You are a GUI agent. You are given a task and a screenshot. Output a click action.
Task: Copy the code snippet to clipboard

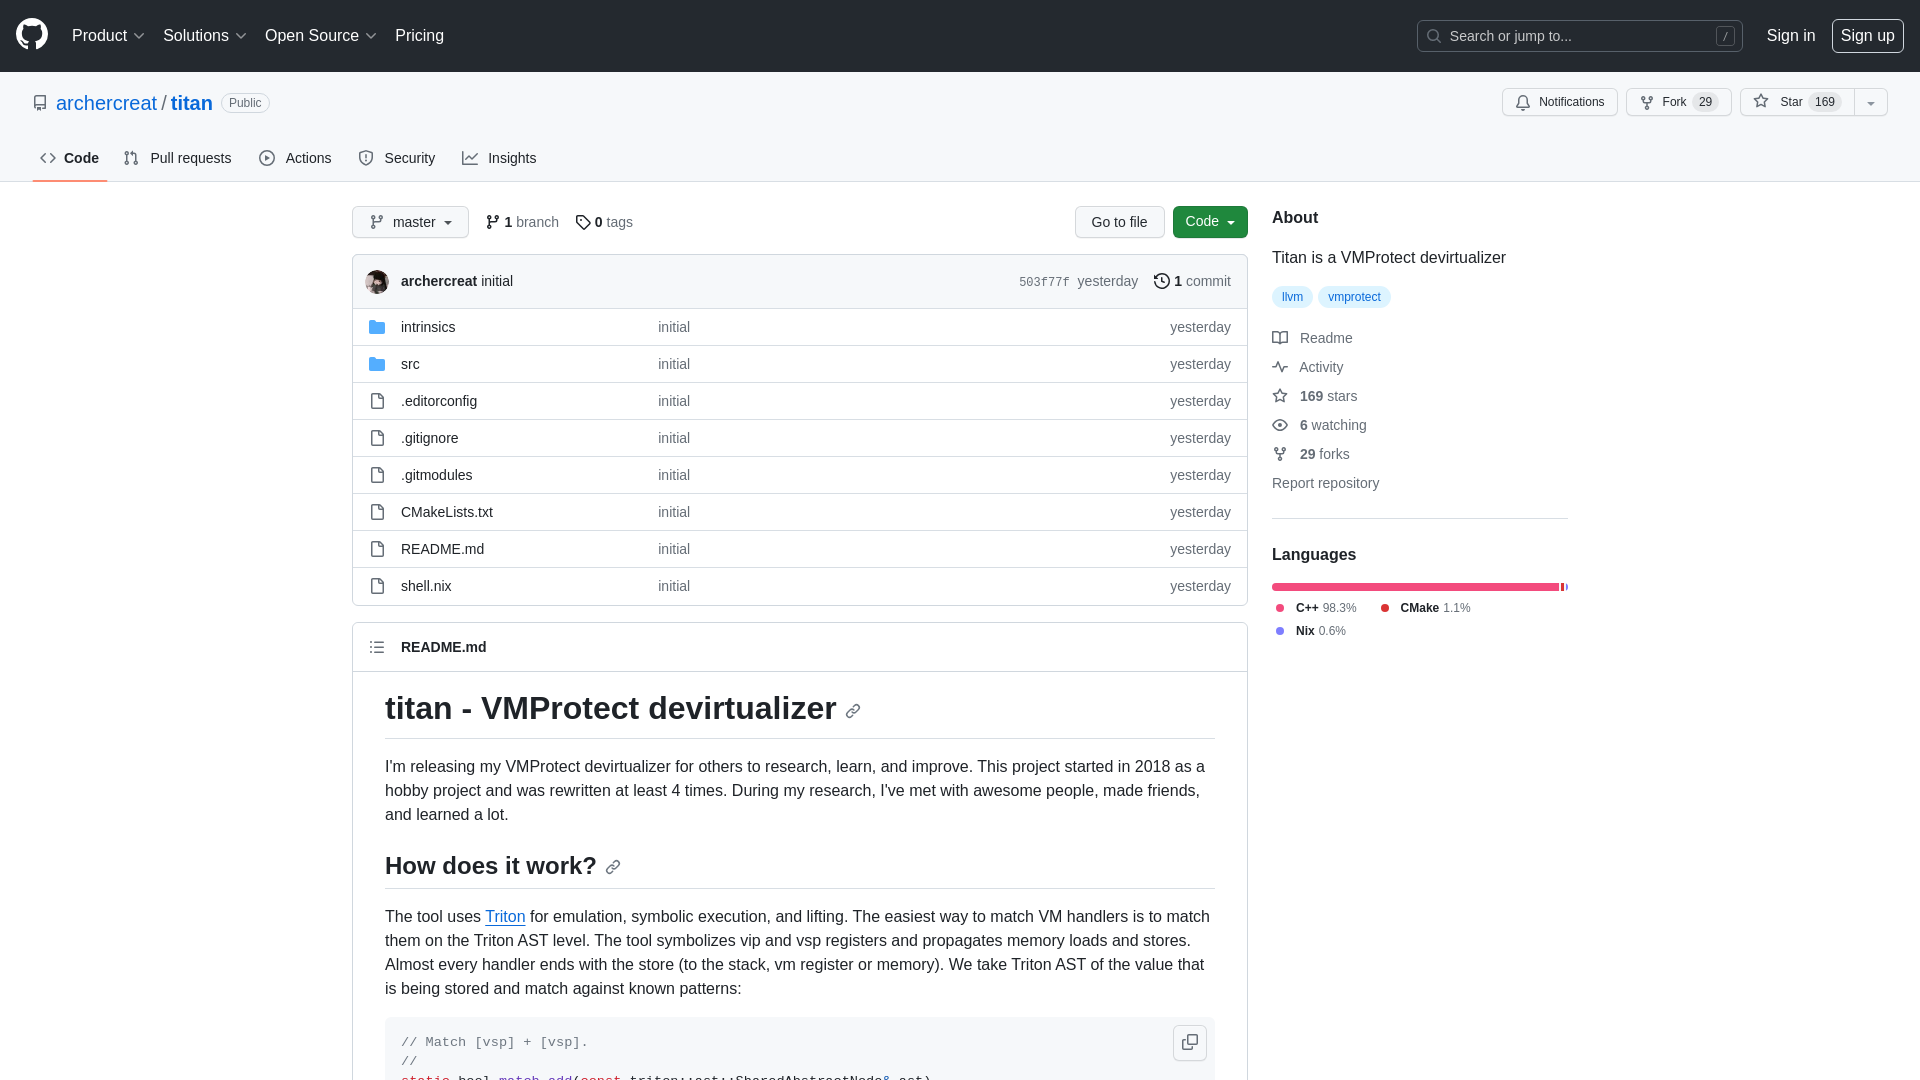pyautogui.click(x=1190, y=1042)
